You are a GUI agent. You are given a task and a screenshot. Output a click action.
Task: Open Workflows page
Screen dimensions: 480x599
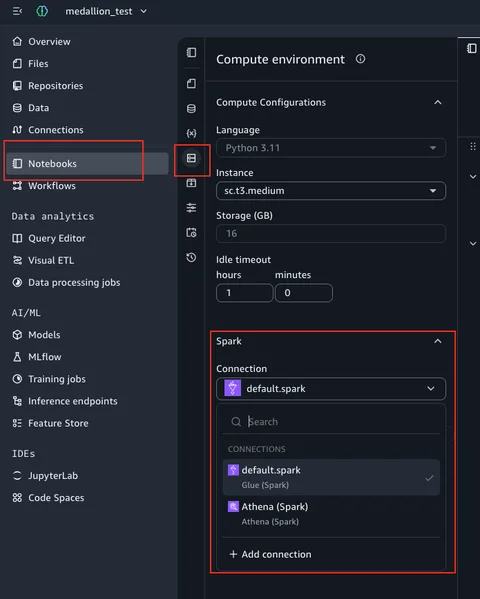tap(44, 186)
